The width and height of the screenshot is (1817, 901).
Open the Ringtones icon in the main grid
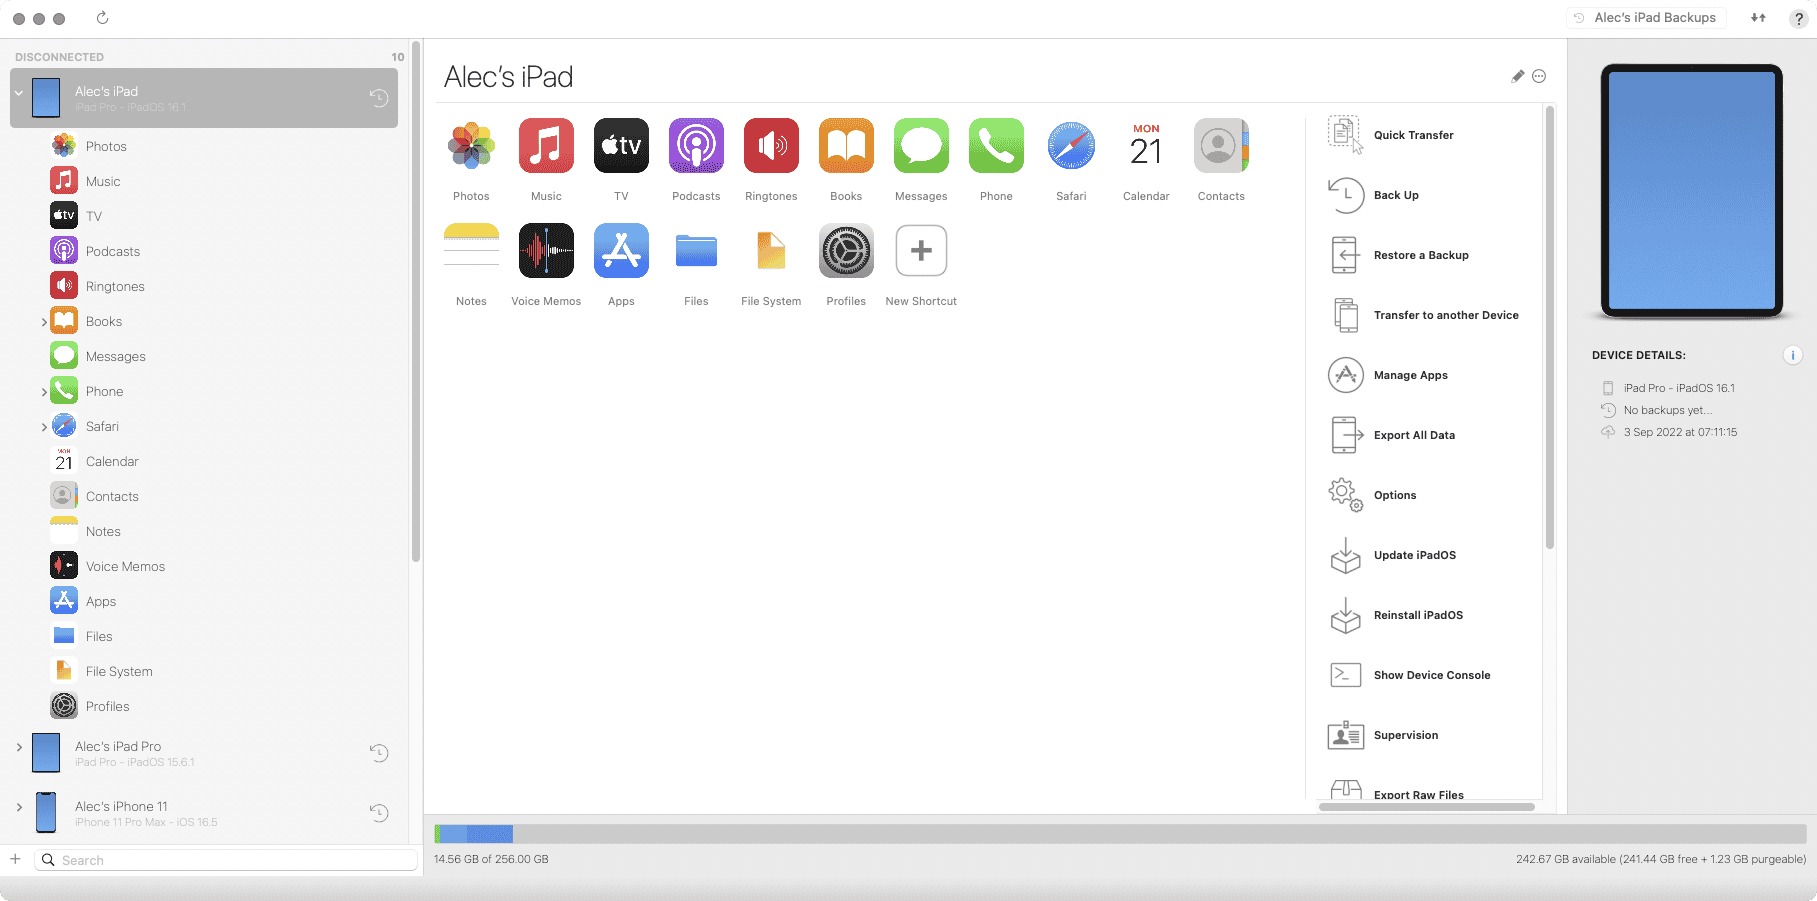tap(771, 146)
